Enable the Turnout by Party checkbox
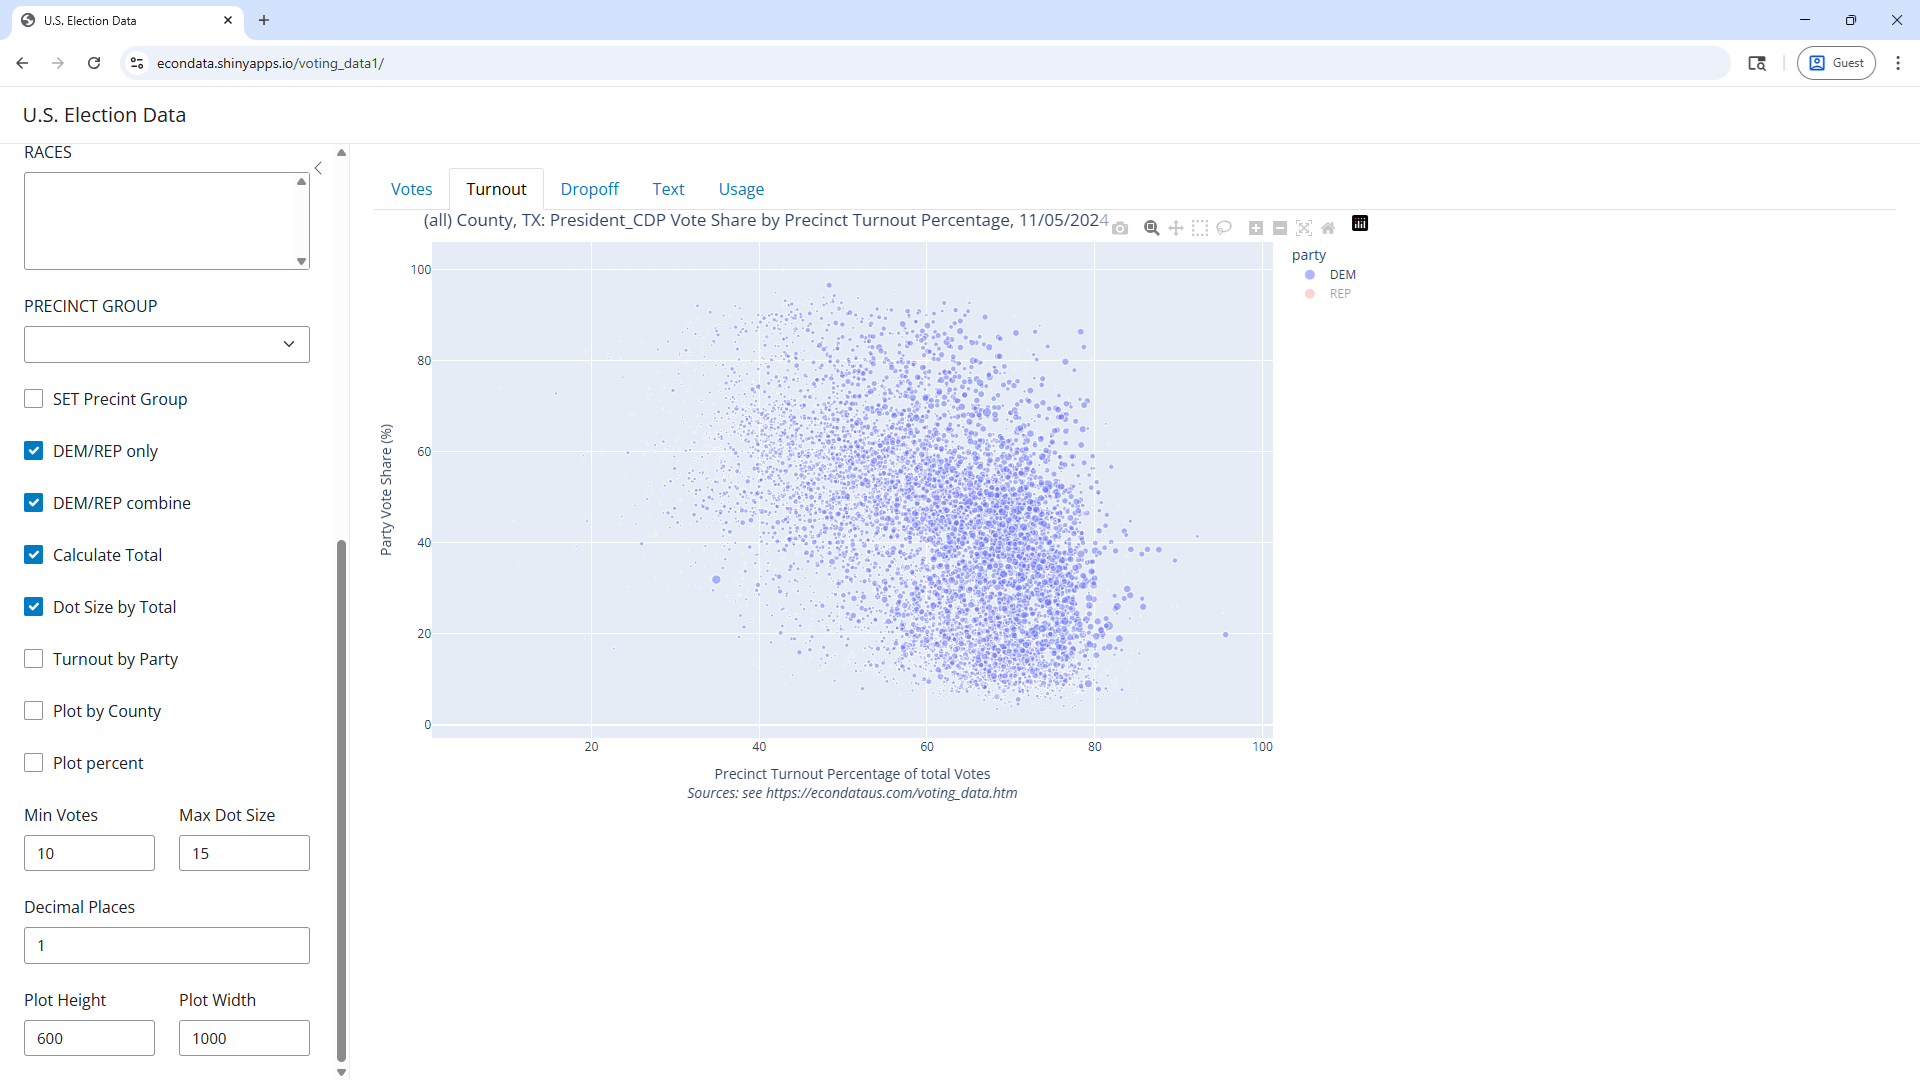The image size is (1920, 1080). (34, 659)
